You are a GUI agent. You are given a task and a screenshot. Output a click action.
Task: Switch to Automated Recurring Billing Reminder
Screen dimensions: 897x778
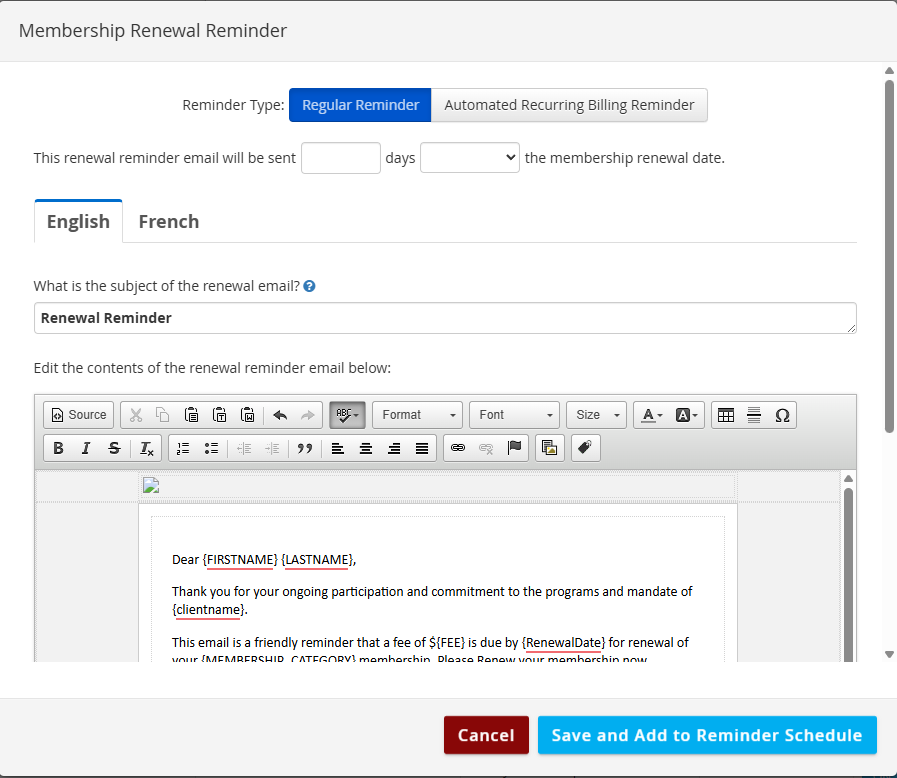pyautogui.click(x=569, y=105)
